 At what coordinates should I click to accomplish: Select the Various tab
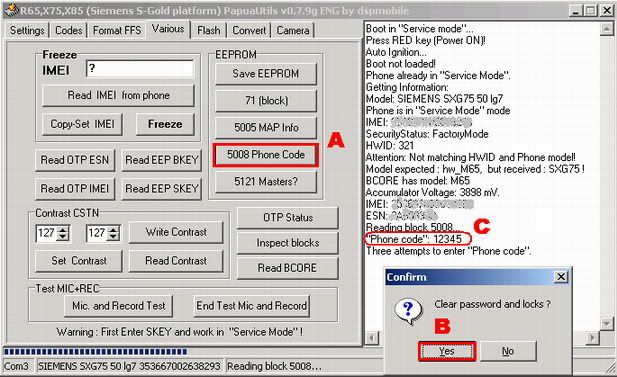click(168, 29)
